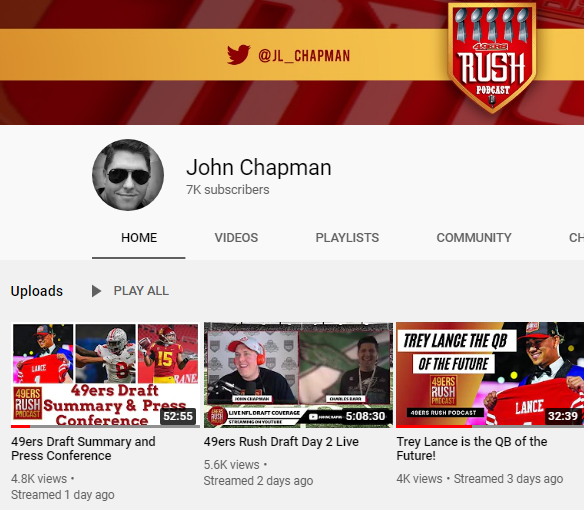Click the 52:55 duration badge
Viewport: 584px width, 510px height.
click(x=178, y=416)
